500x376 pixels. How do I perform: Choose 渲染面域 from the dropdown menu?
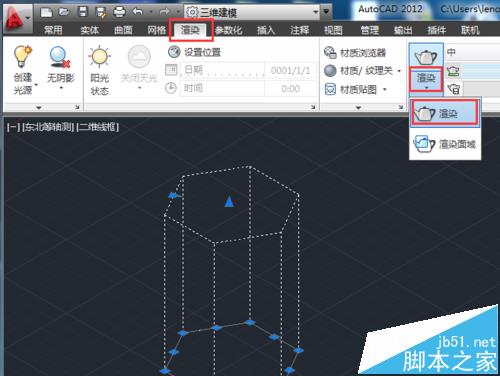[x=445, y=144]
